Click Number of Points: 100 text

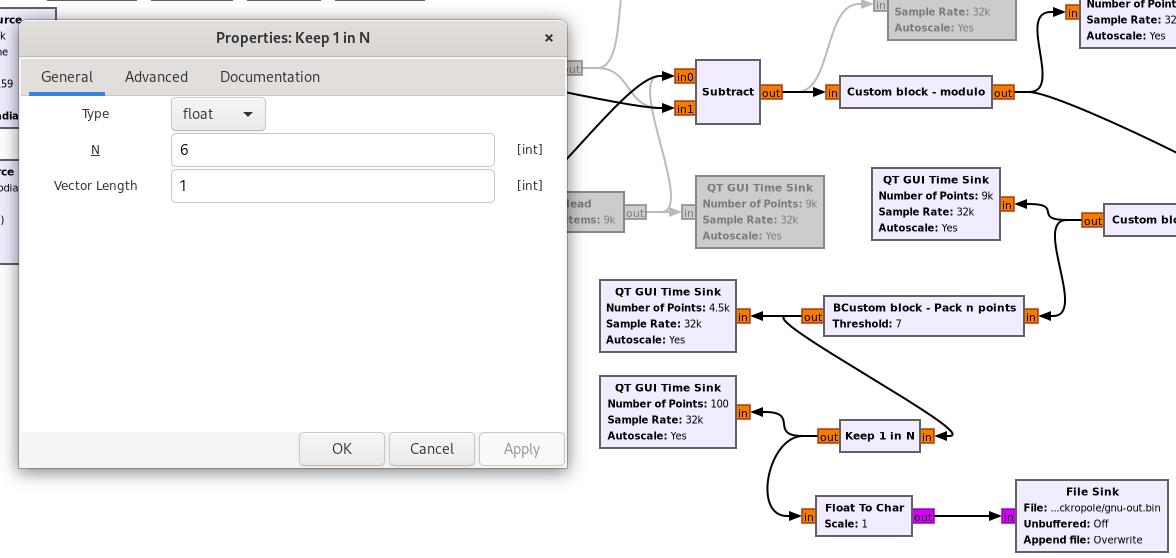(x=668, y=404)
